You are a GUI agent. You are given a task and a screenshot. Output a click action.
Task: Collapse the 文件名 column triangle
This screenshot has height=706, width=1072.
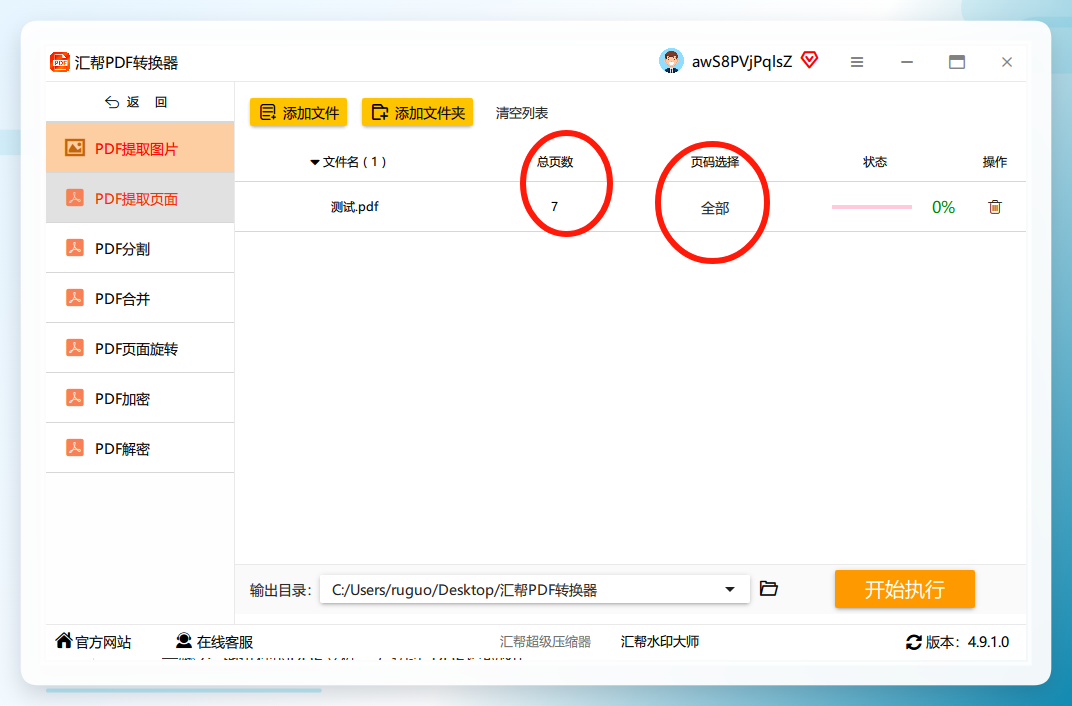[314, 163]
